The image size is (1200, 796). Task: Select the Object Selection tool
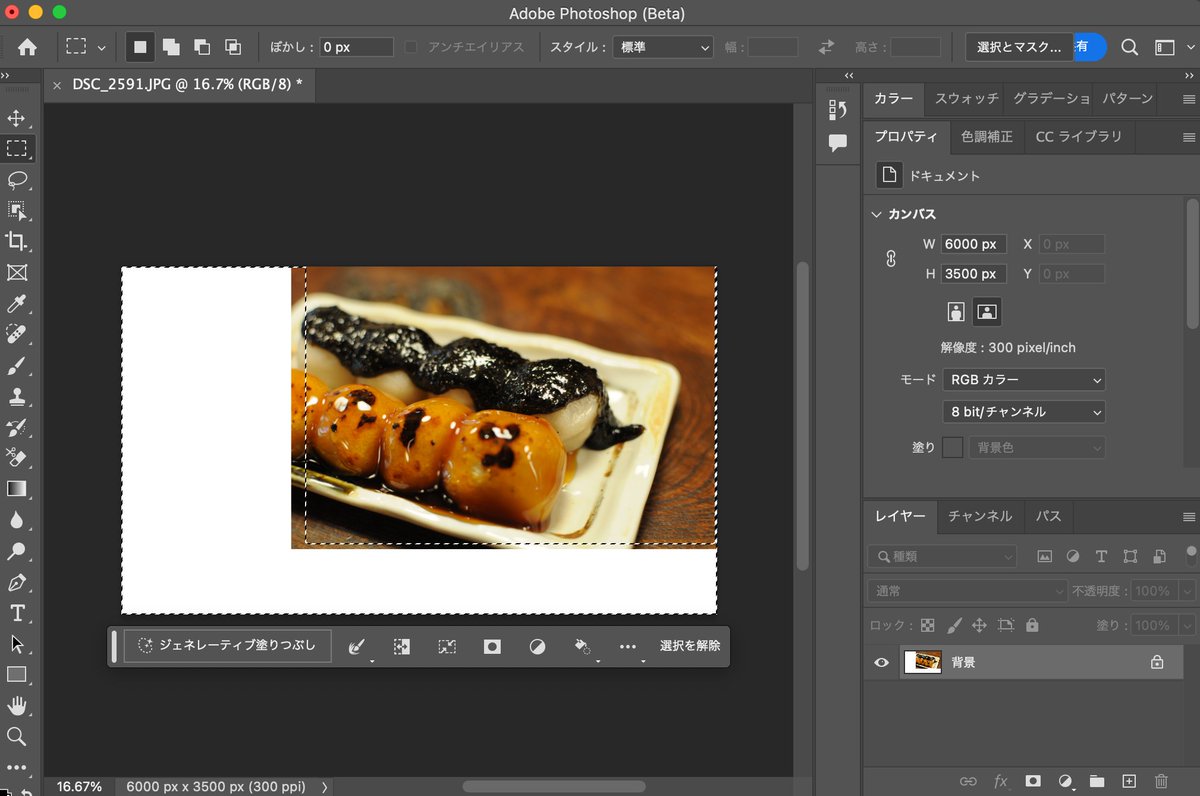(17, 210)
